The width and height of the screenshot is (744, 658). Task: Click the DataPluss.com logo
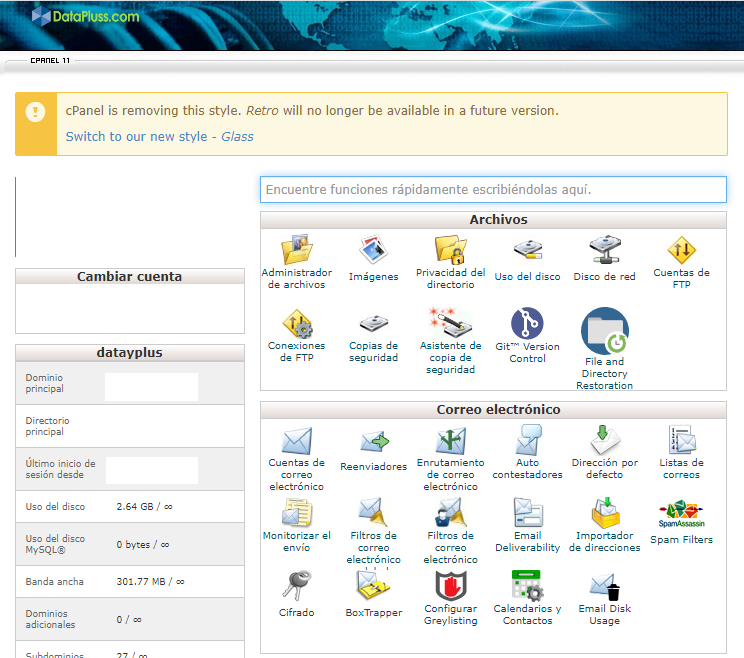point(85,16)
